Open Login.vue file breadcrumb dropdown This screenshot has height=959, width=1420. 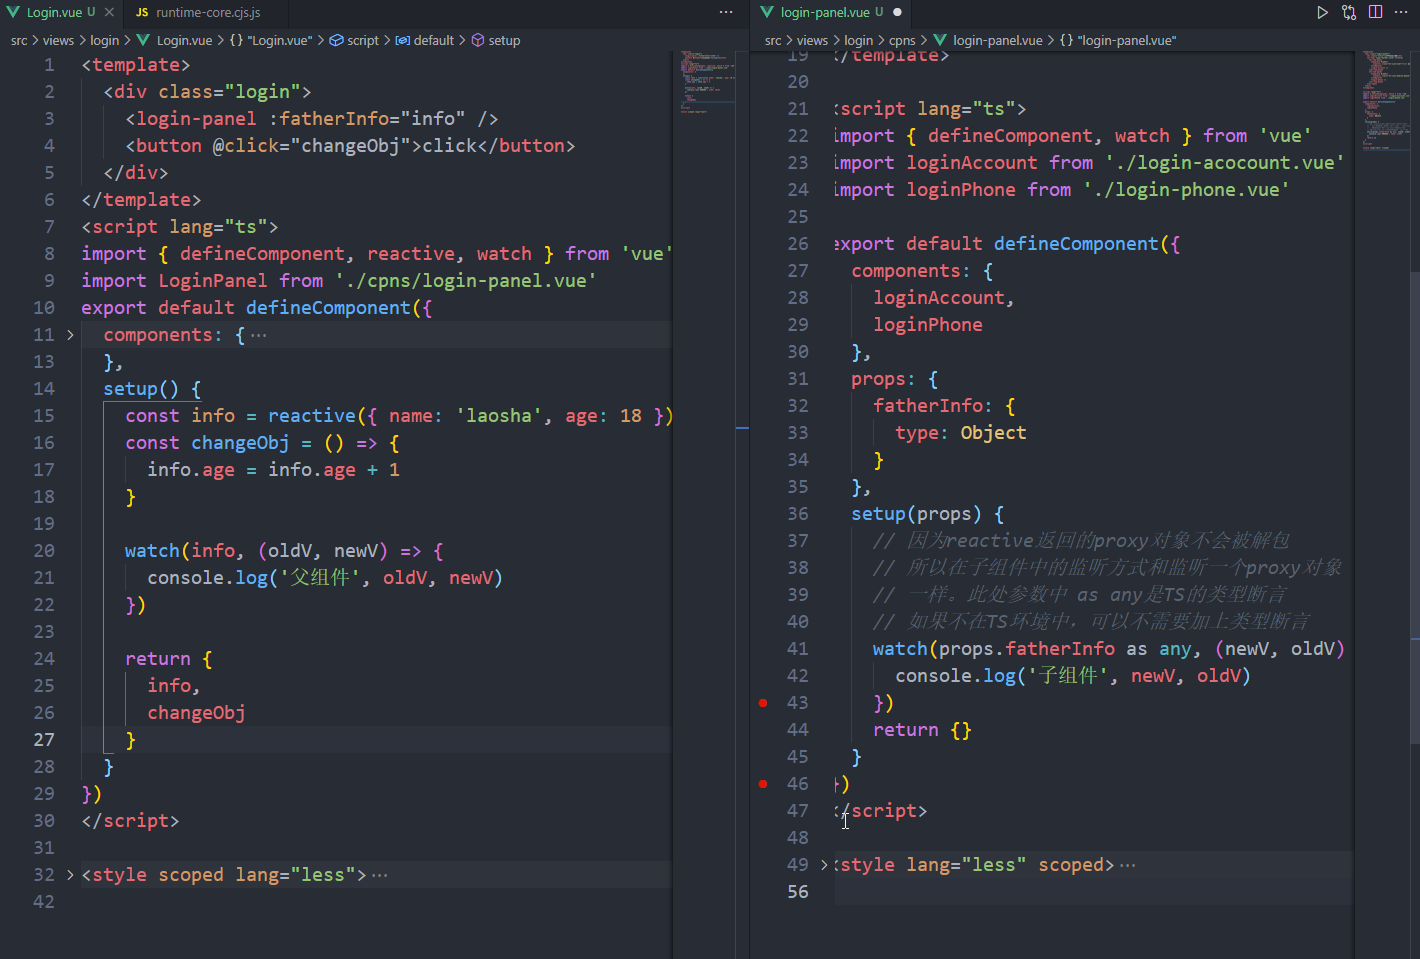pos(184,41)
